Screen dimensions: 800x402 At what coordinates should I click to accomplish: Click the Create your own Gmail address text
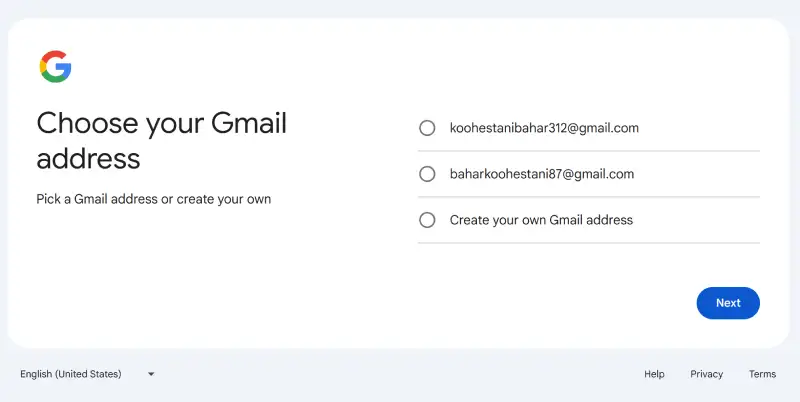pos(541,220)
